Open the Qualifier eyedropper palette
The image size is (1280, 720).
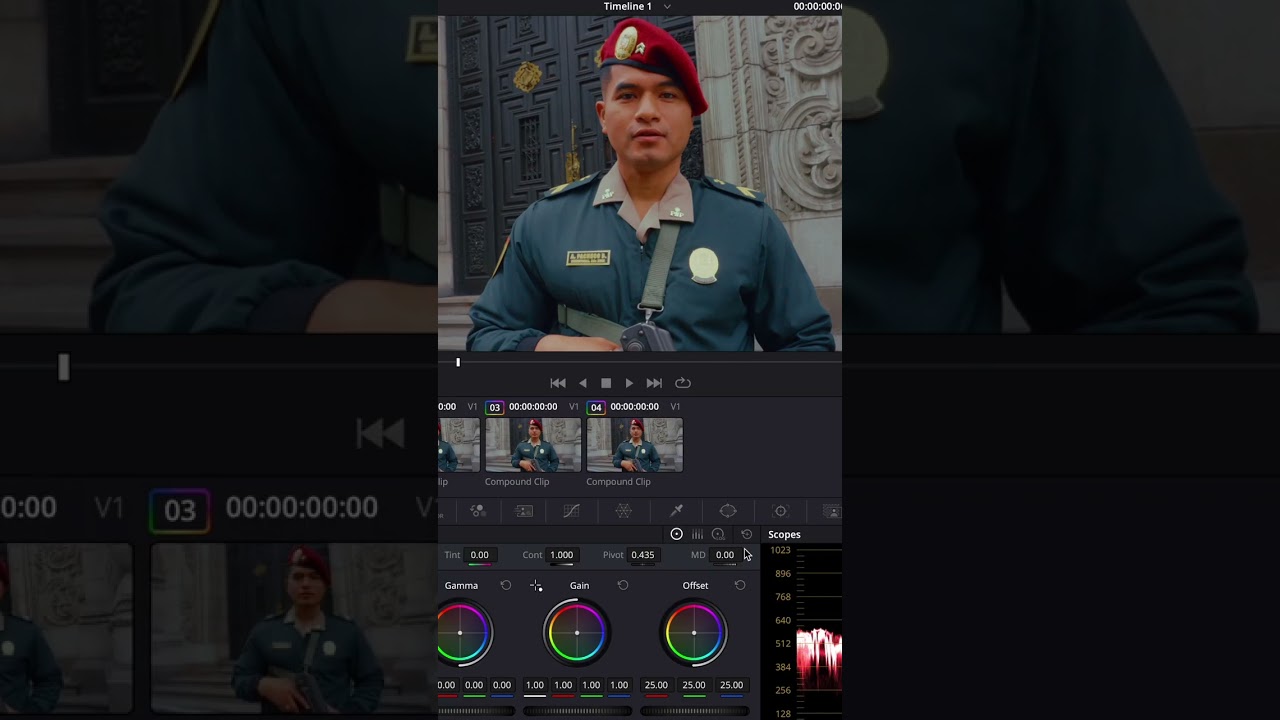point(676,510)
